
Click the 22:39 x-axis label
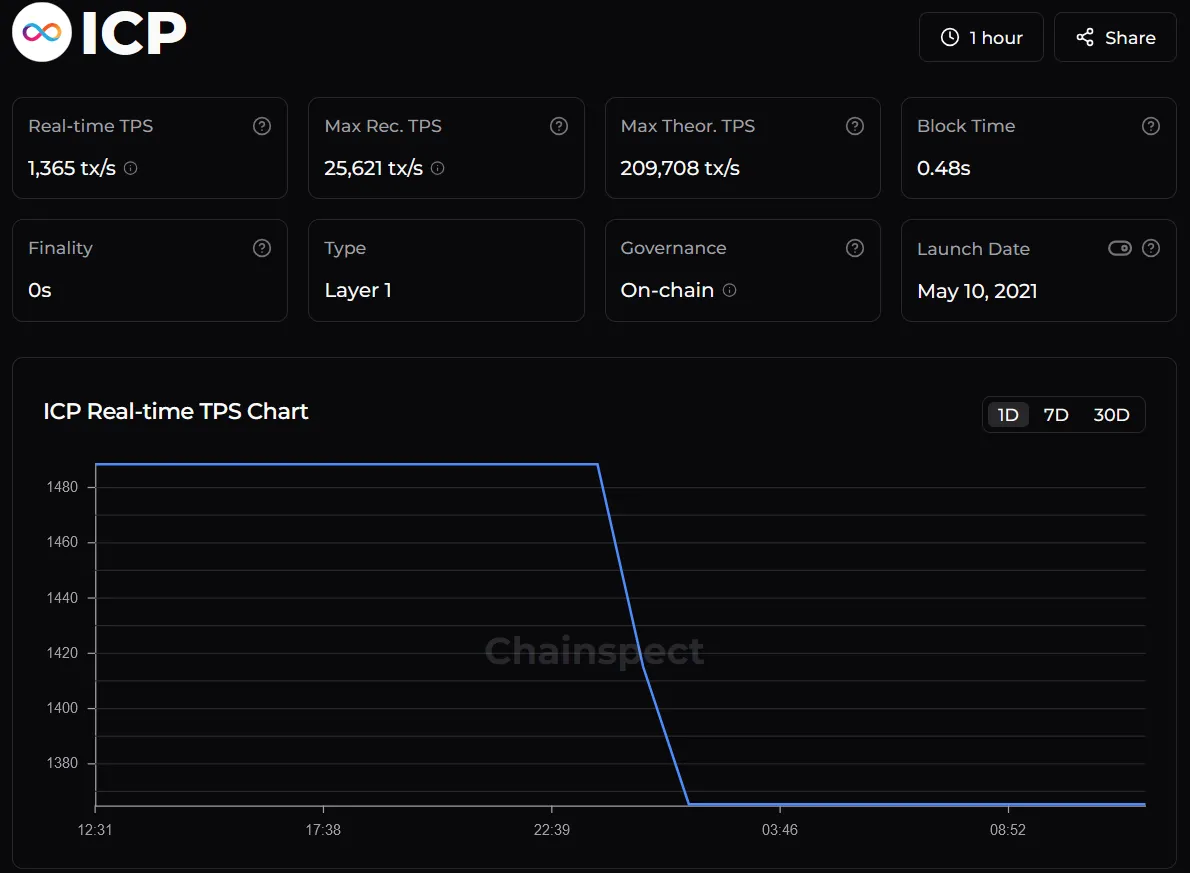pyautogui.click(x=552, y=830)
